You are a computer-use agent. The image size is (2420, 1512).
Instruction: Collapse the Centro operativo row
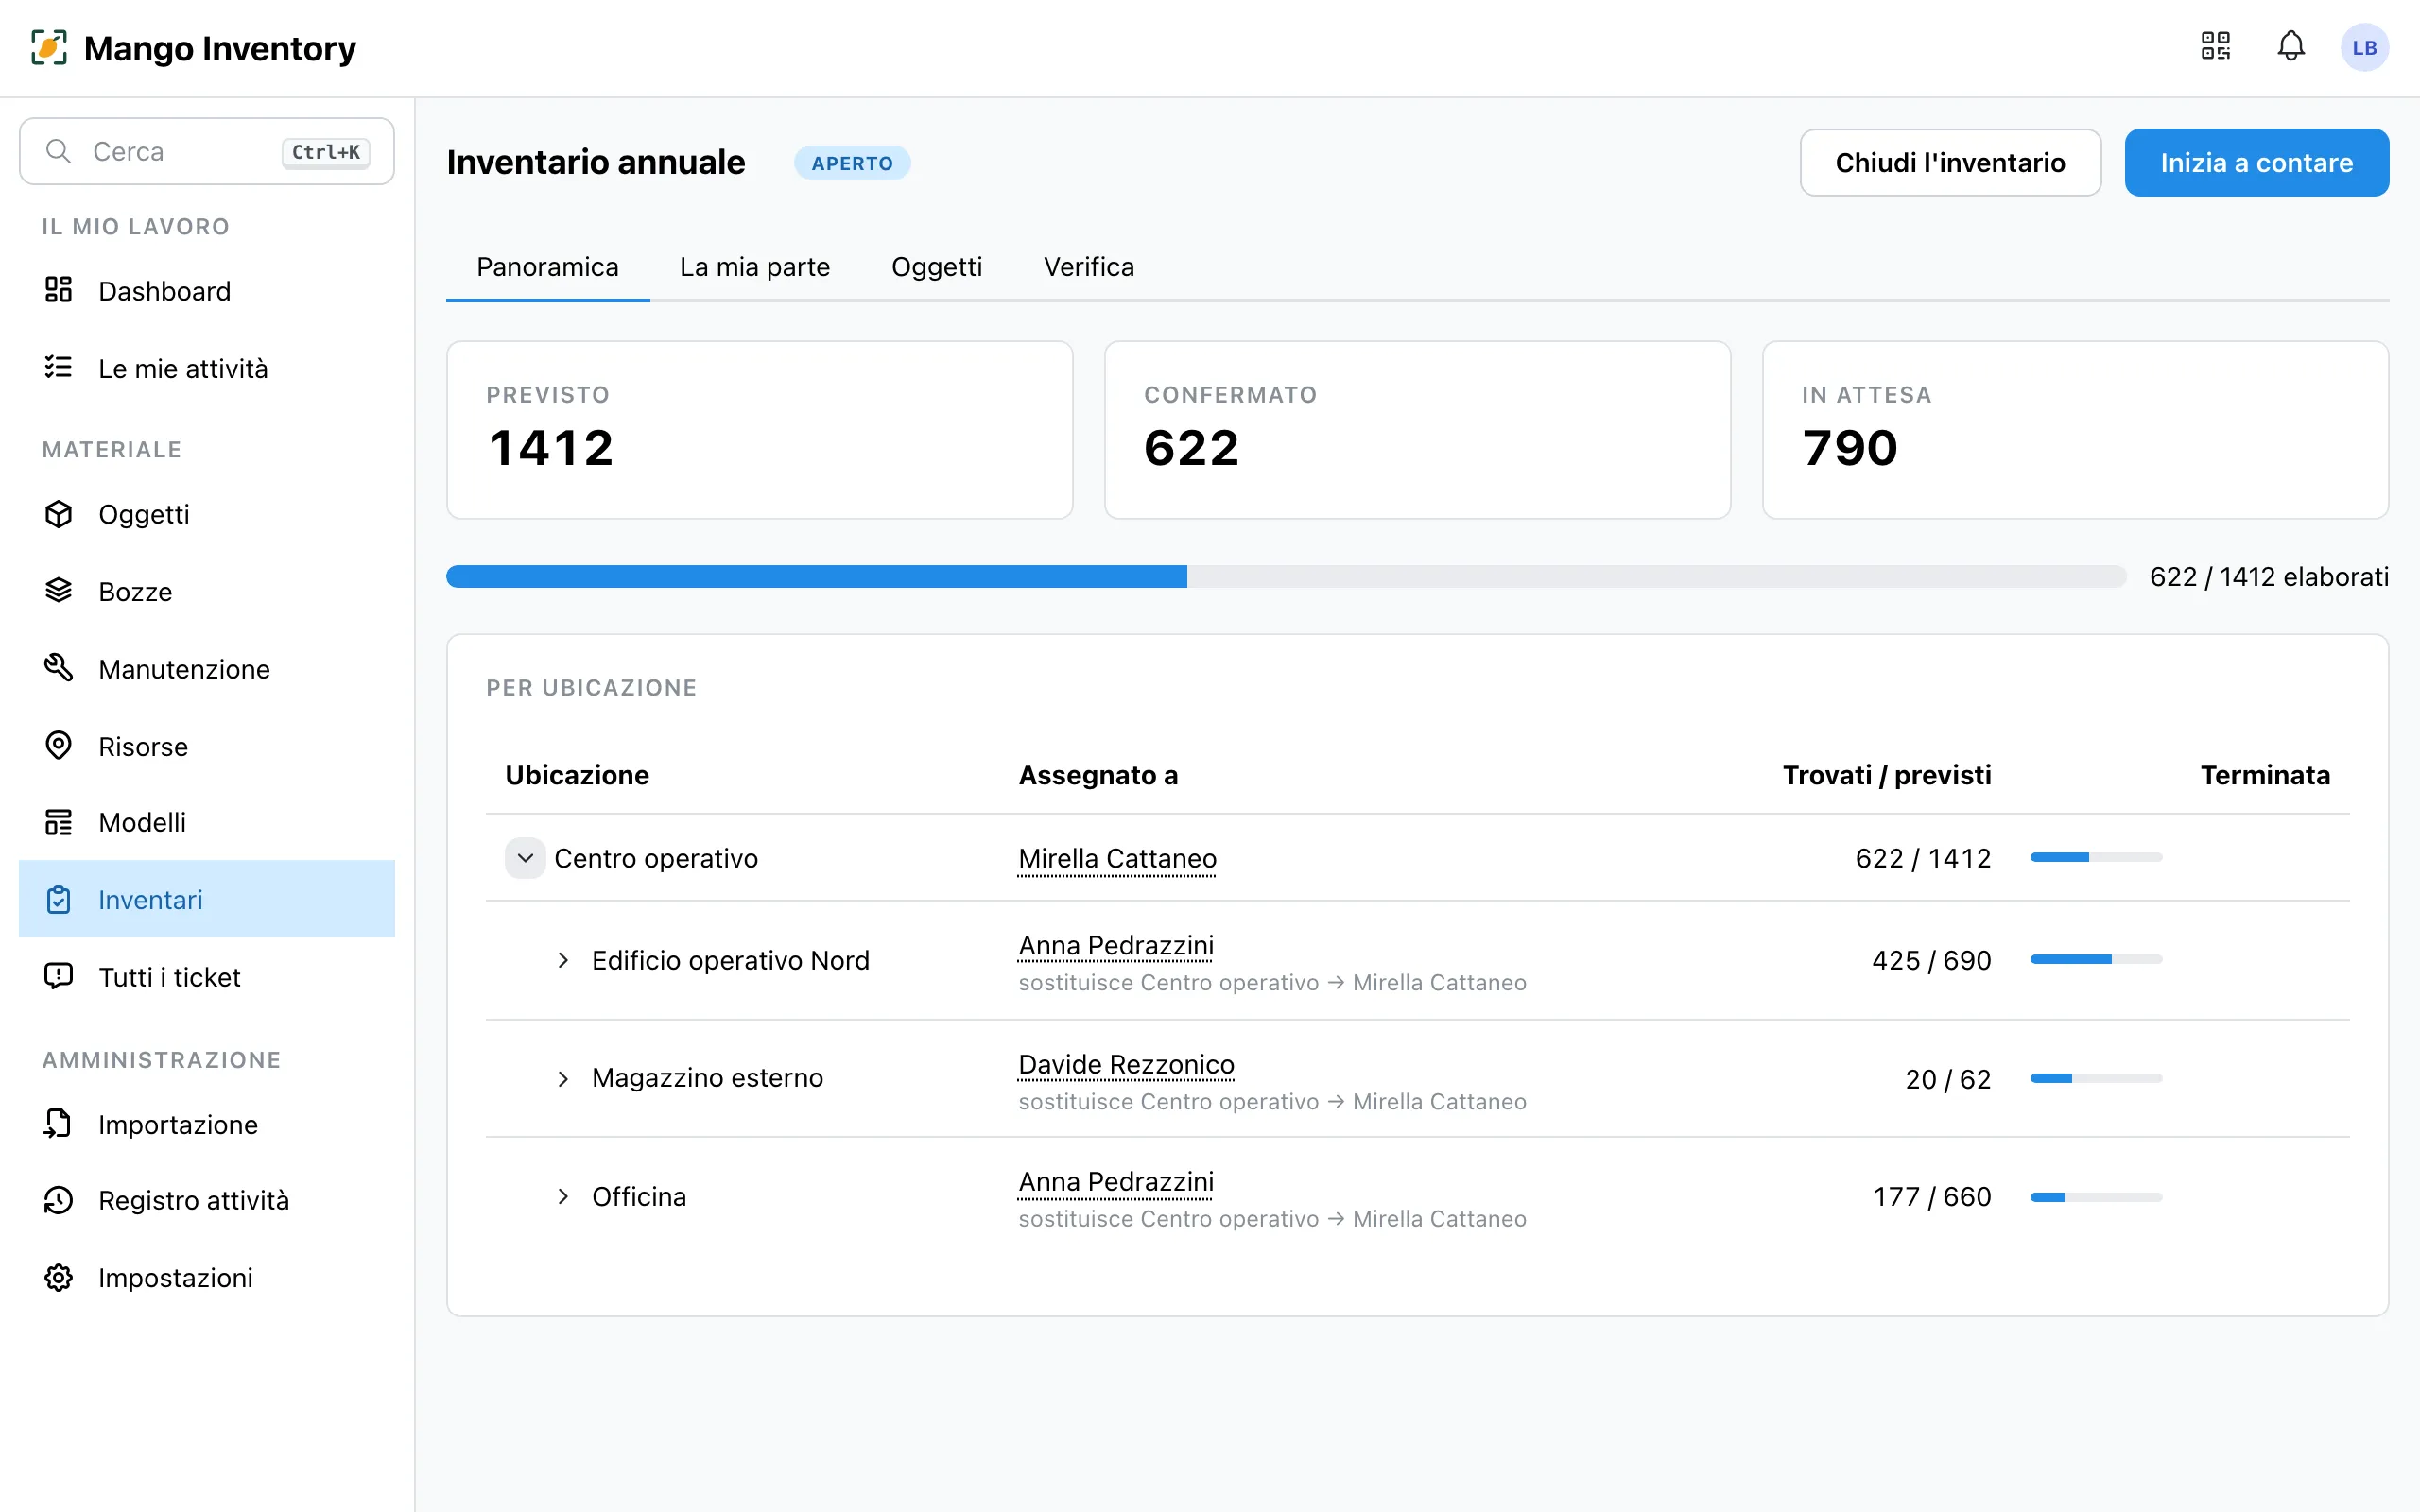525,858
